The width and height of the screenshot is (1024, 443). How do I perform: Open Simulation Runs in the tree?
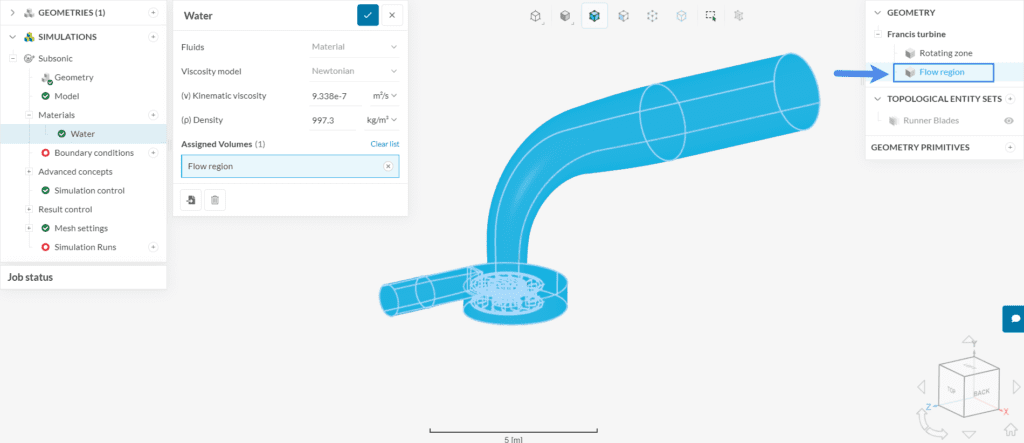86,247
